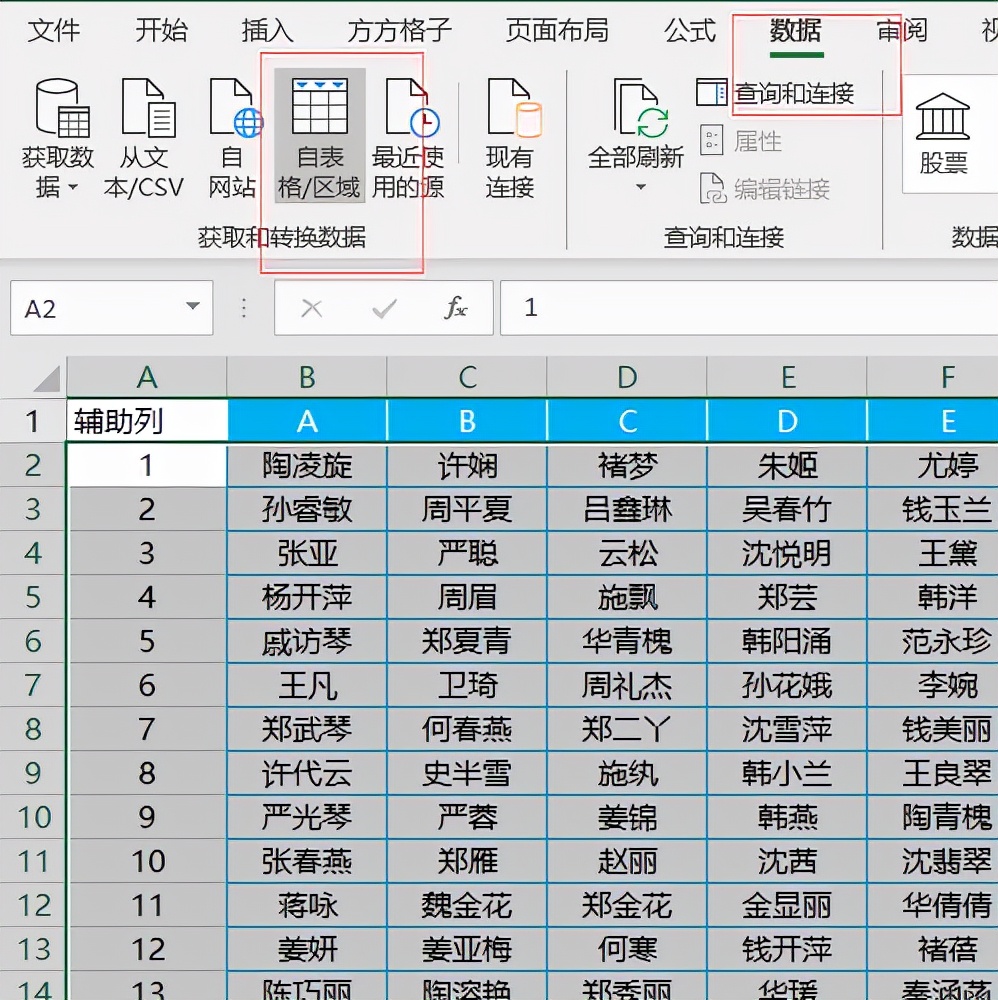
Task: Click cell containing 韩燕
Action: (x=787, y=817)
